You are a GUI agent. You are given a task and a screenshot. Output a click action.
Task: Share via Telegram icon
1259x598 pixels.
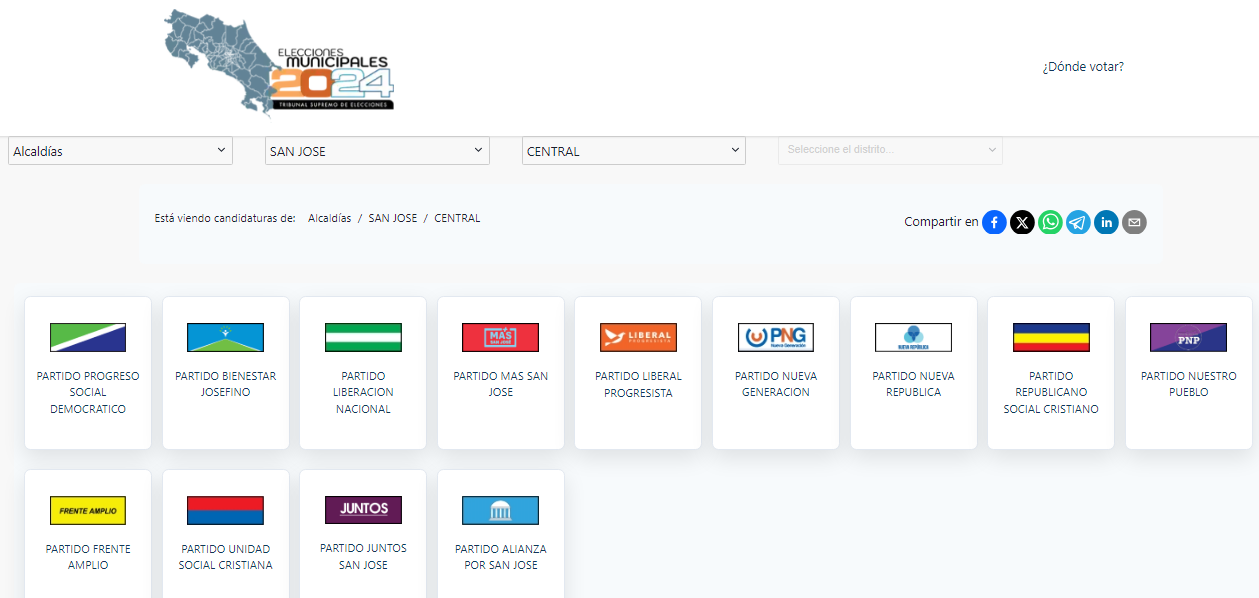pyautogui.click(x=1078, y=222)
